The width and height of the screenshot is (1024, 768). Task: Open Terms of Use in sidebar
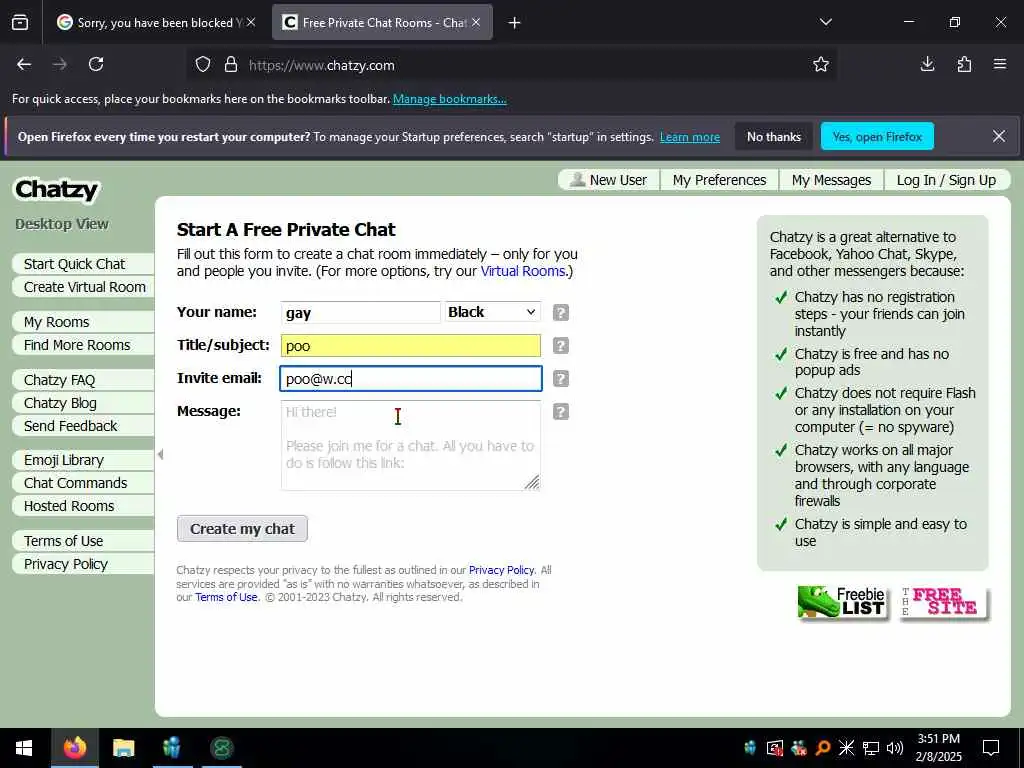[x=83, y=541]
